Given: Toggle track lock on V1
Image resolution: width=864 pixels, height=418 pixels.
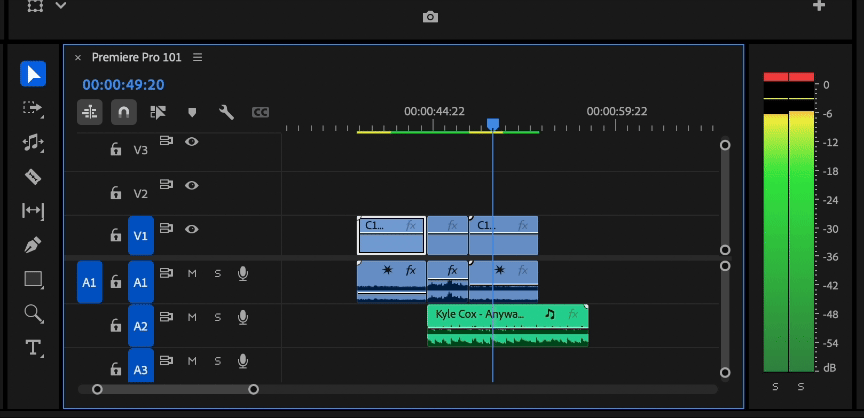Looking at the screenshot, I should coord(115,235).
